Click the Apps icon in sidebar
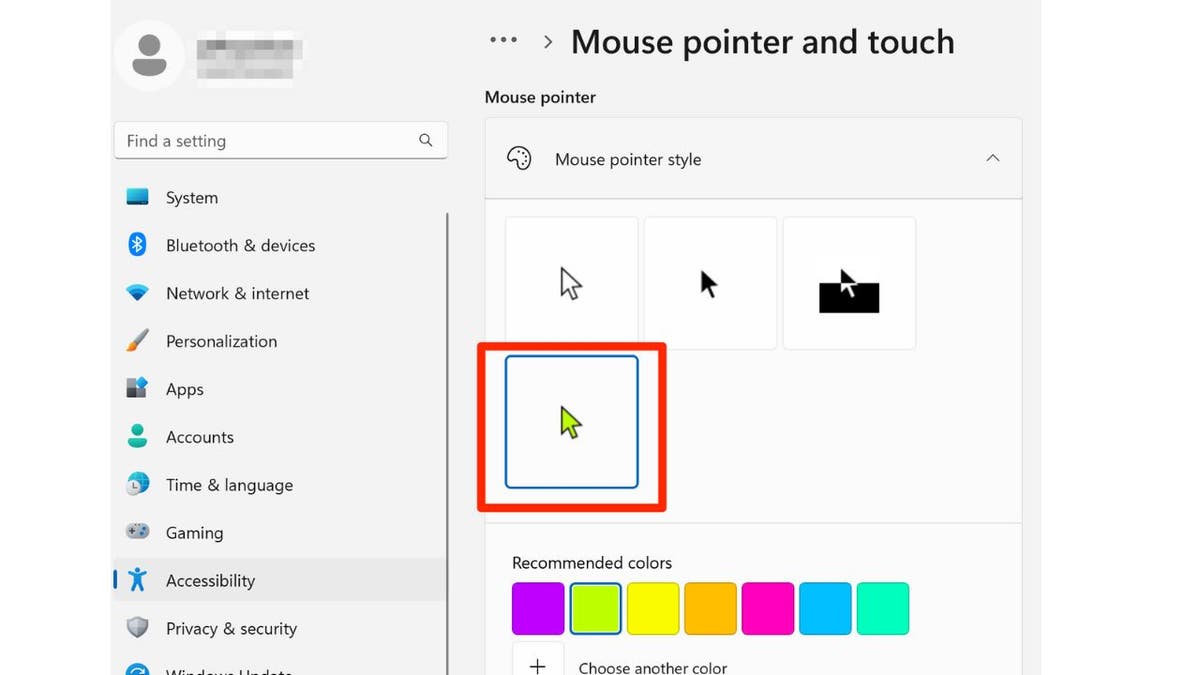Screen dimensions: 1200x675 tap(138, 388)
